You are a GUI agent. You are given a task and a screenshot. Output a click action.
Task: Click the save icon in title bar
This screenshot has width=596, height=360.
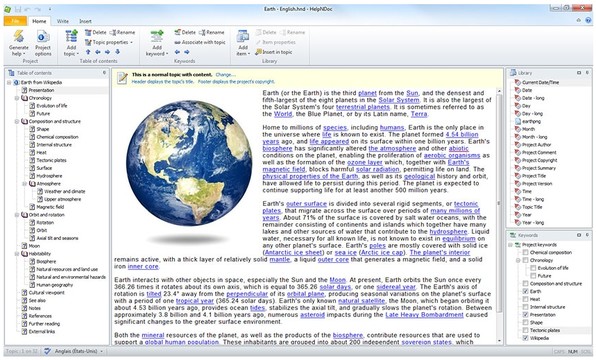click(18, 9)
